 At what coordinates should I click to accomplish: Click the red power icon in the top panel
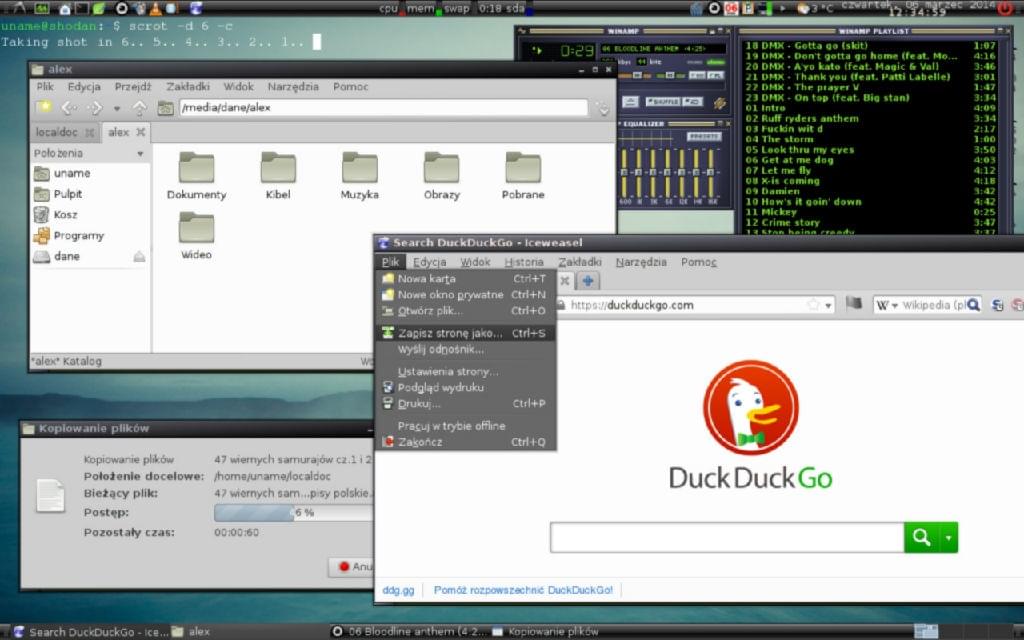[x=1006, y=8]
